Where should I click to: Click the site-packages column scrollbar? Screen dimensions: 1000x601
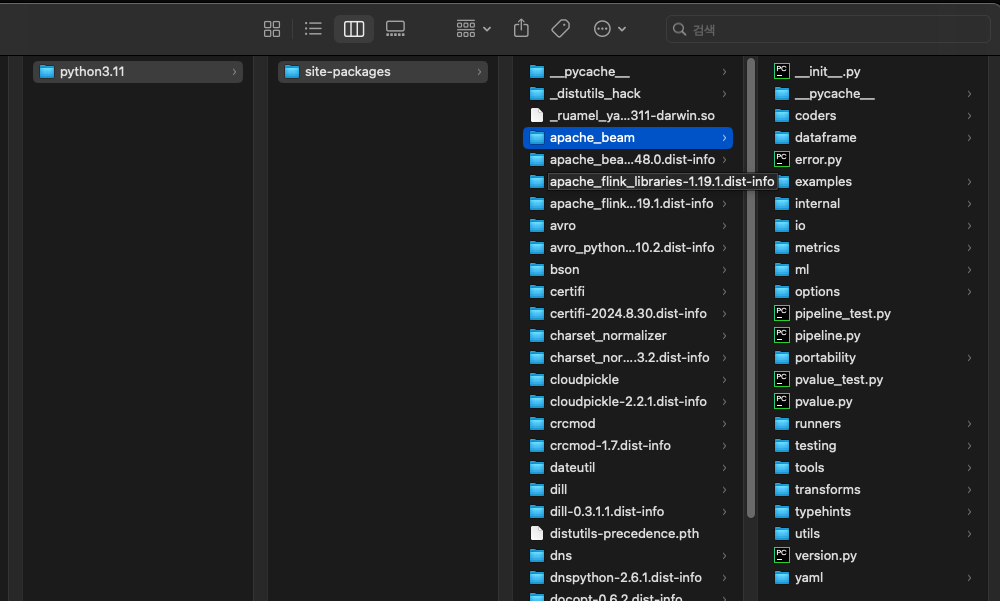pos(751,288)
